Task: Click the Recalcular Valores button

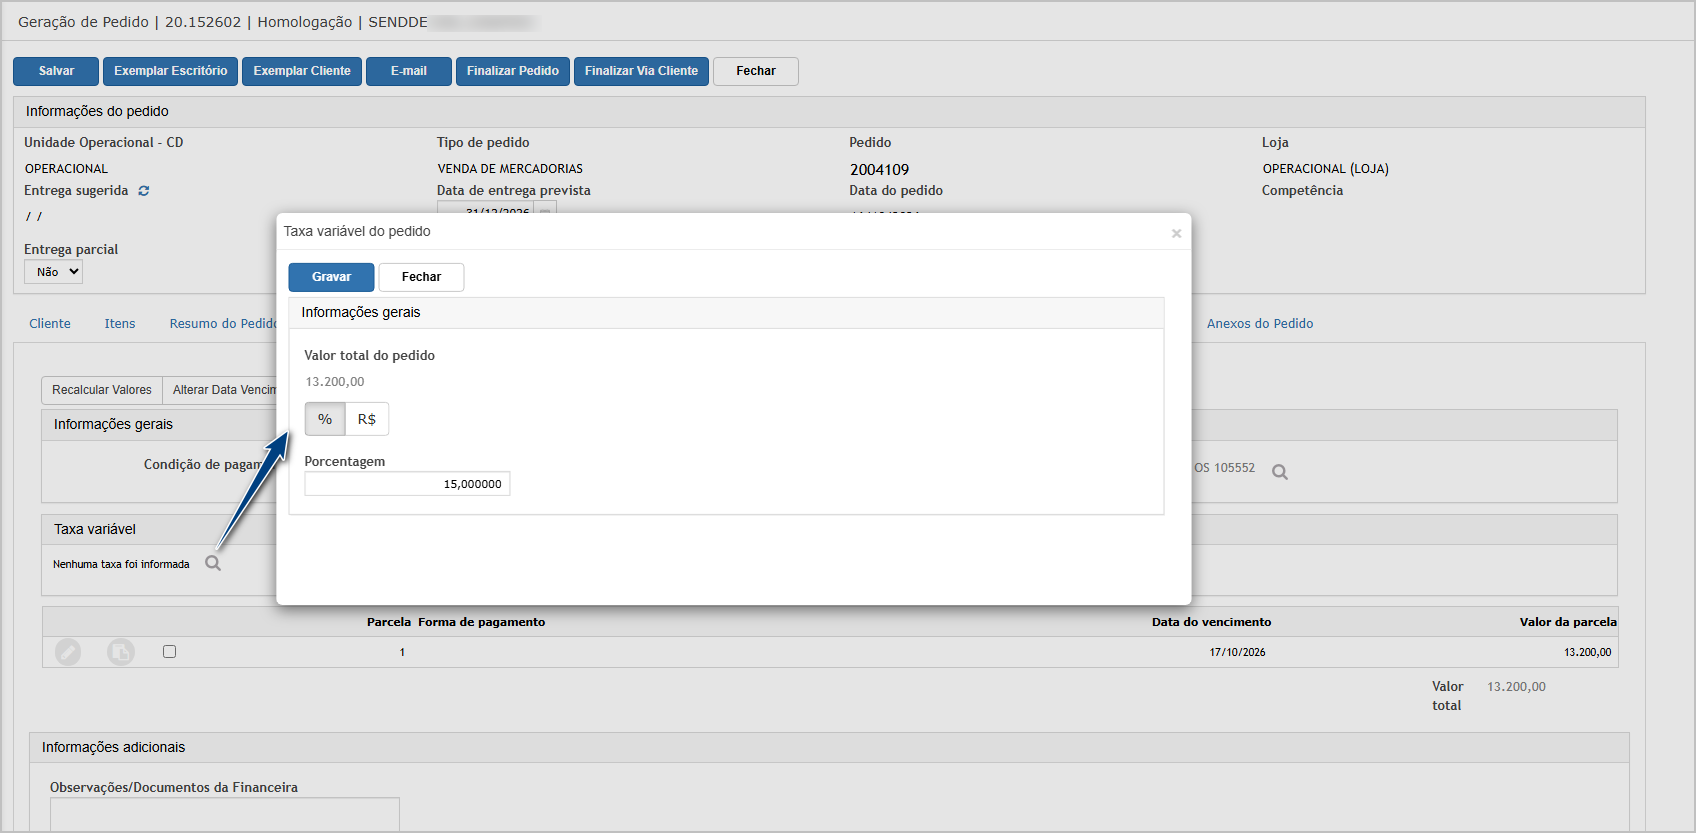Action: [102, 390]
